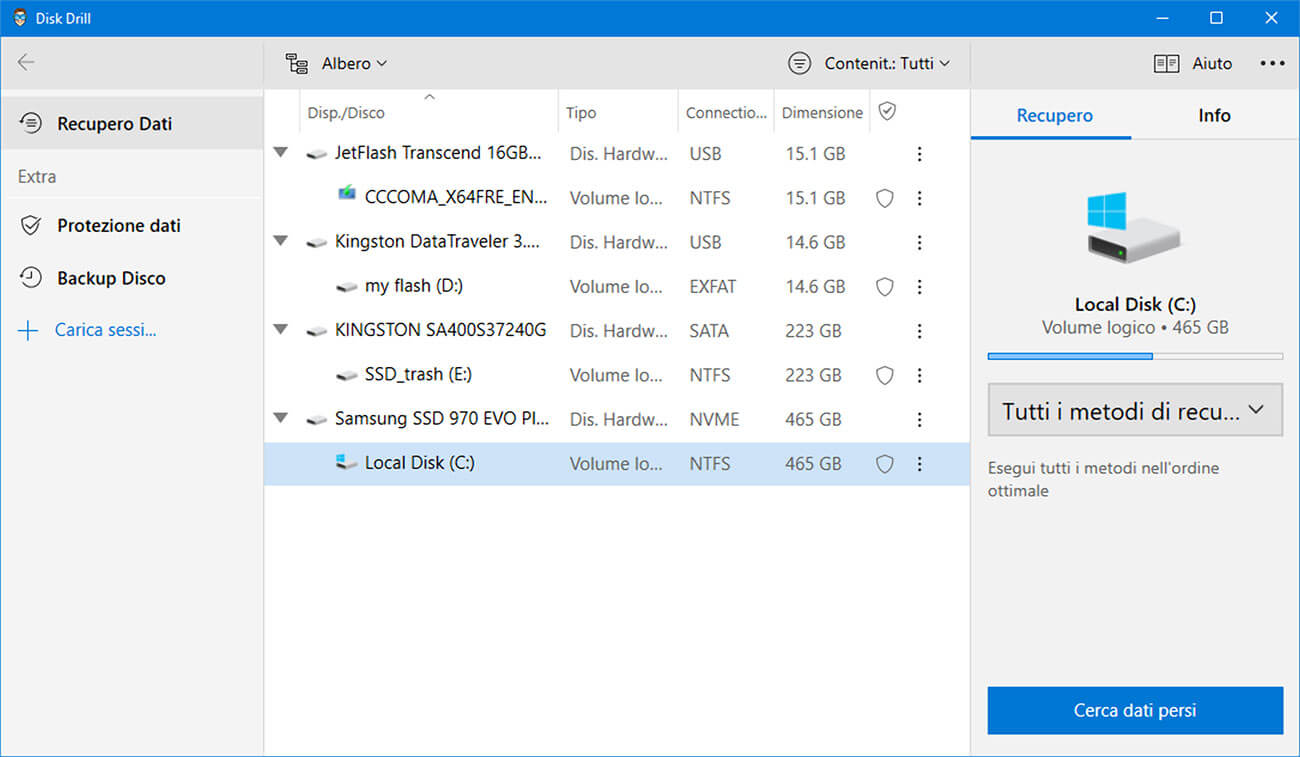Open the SSD_trash (E:) row options menu
The image size is (1300, 757).
tap(919, 375)
